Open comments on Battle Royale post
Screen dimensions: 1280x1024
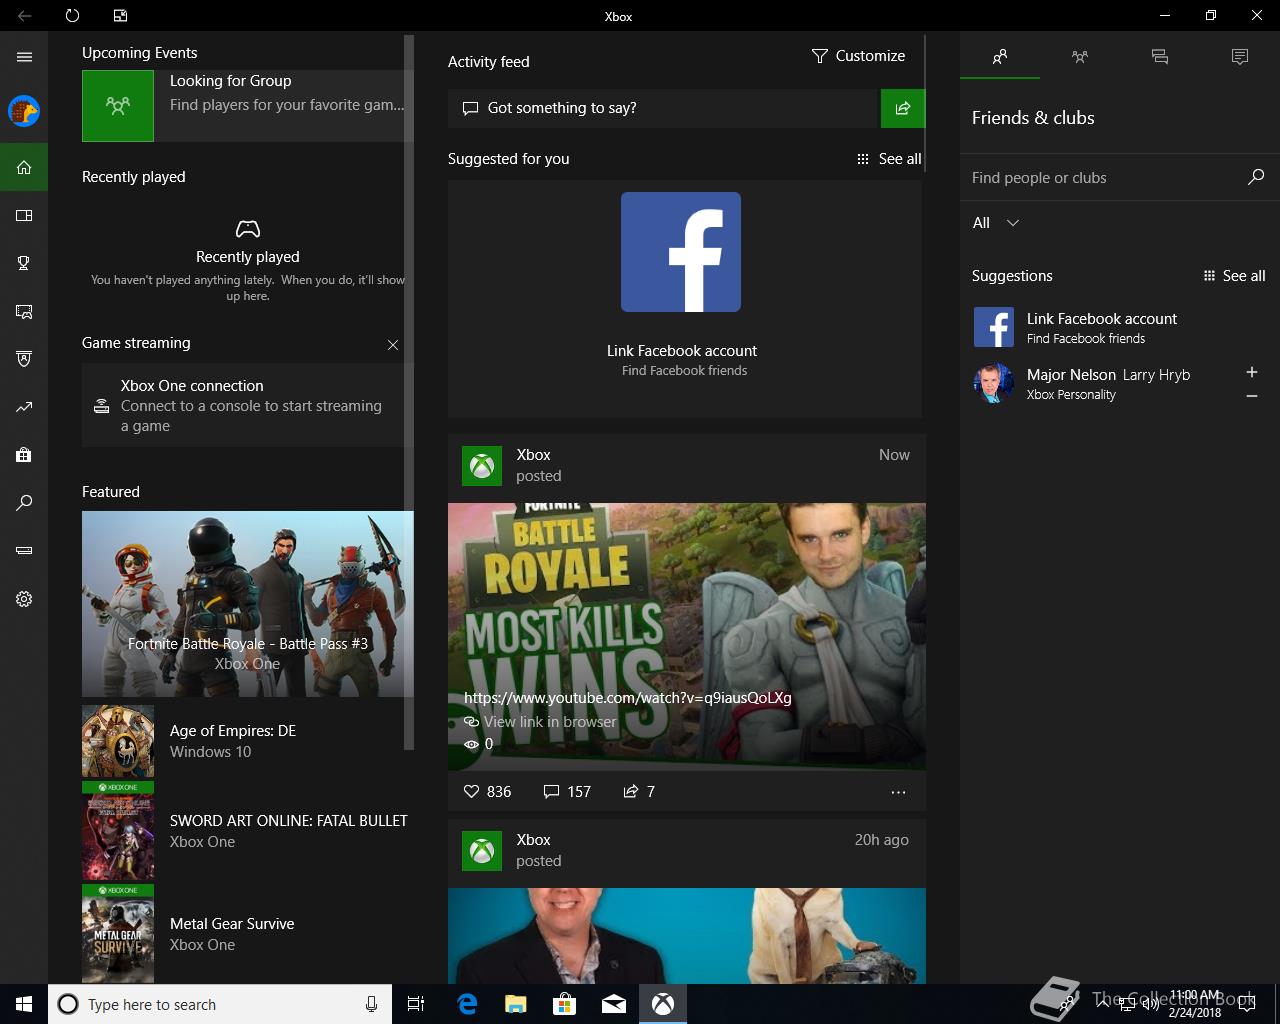point(567,791)
